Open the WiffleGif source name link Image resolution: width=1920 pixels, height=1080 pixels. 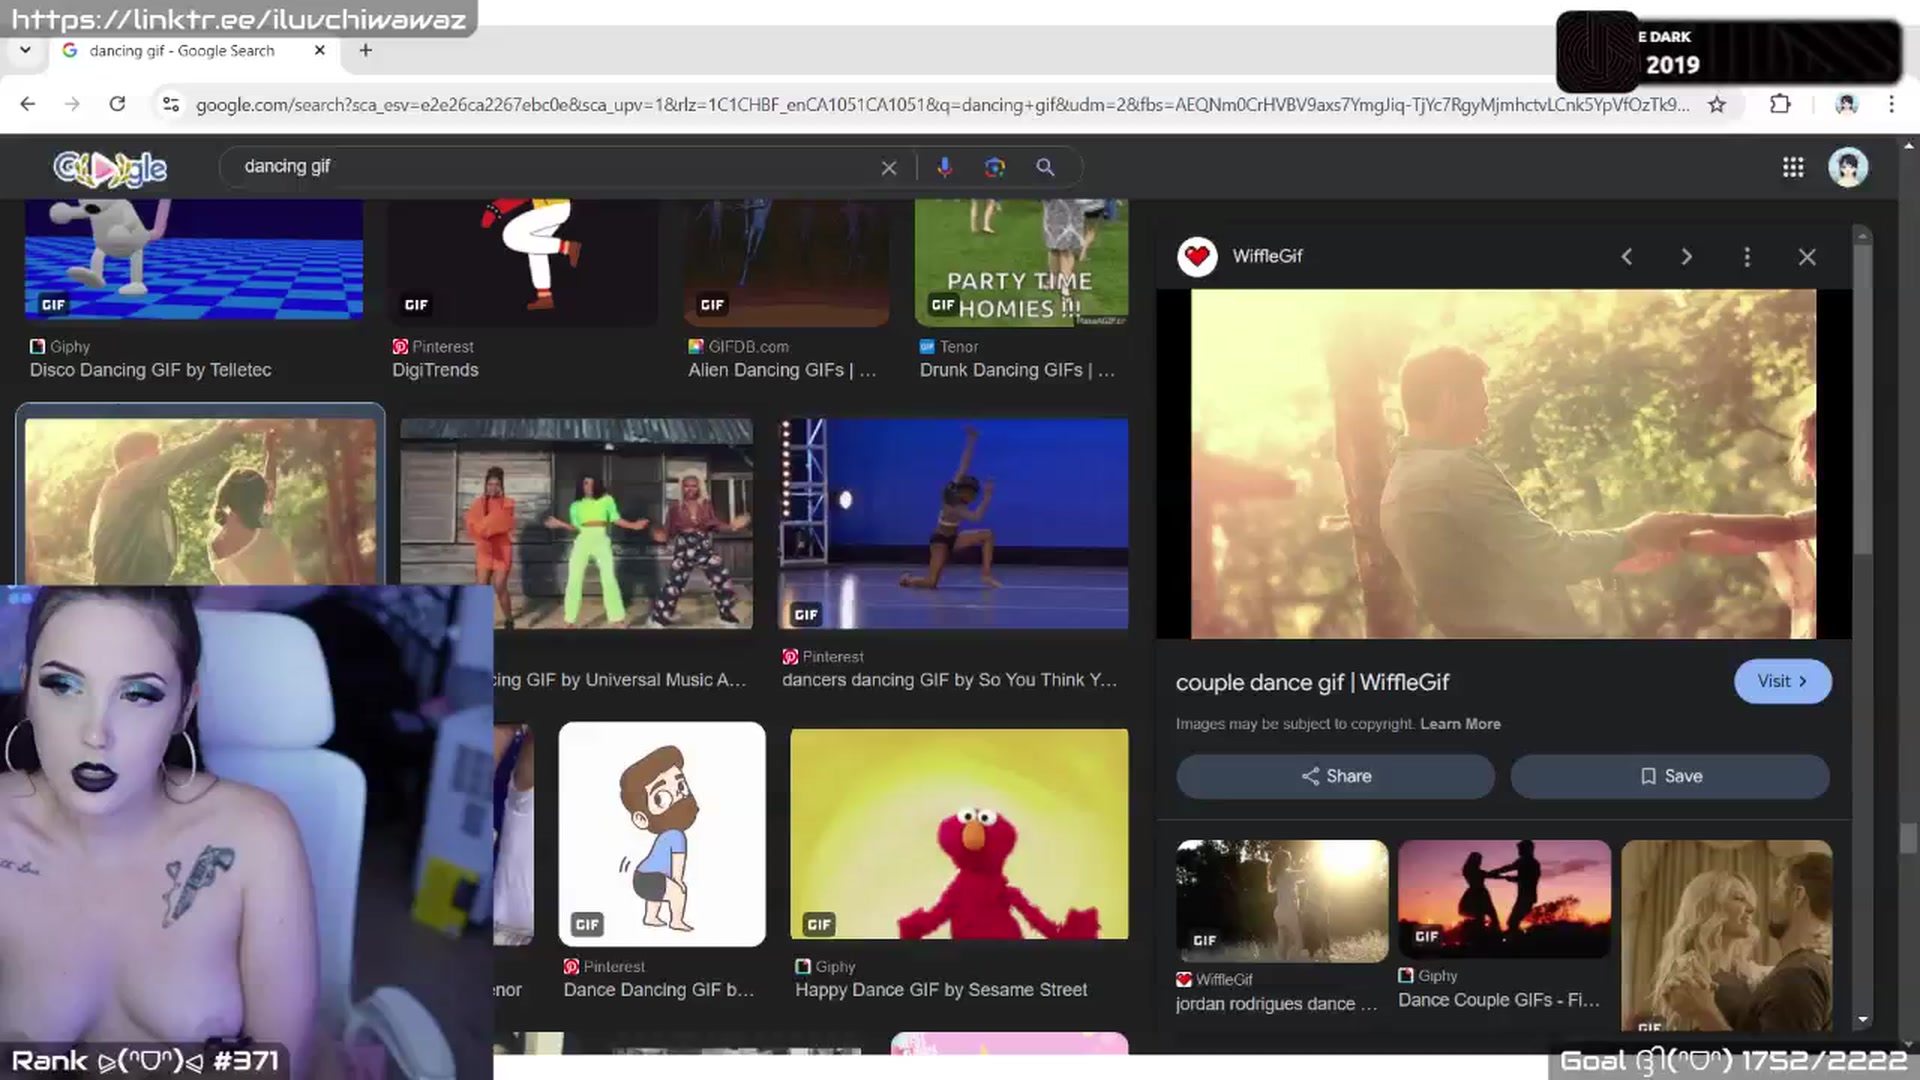point(1267,256)
